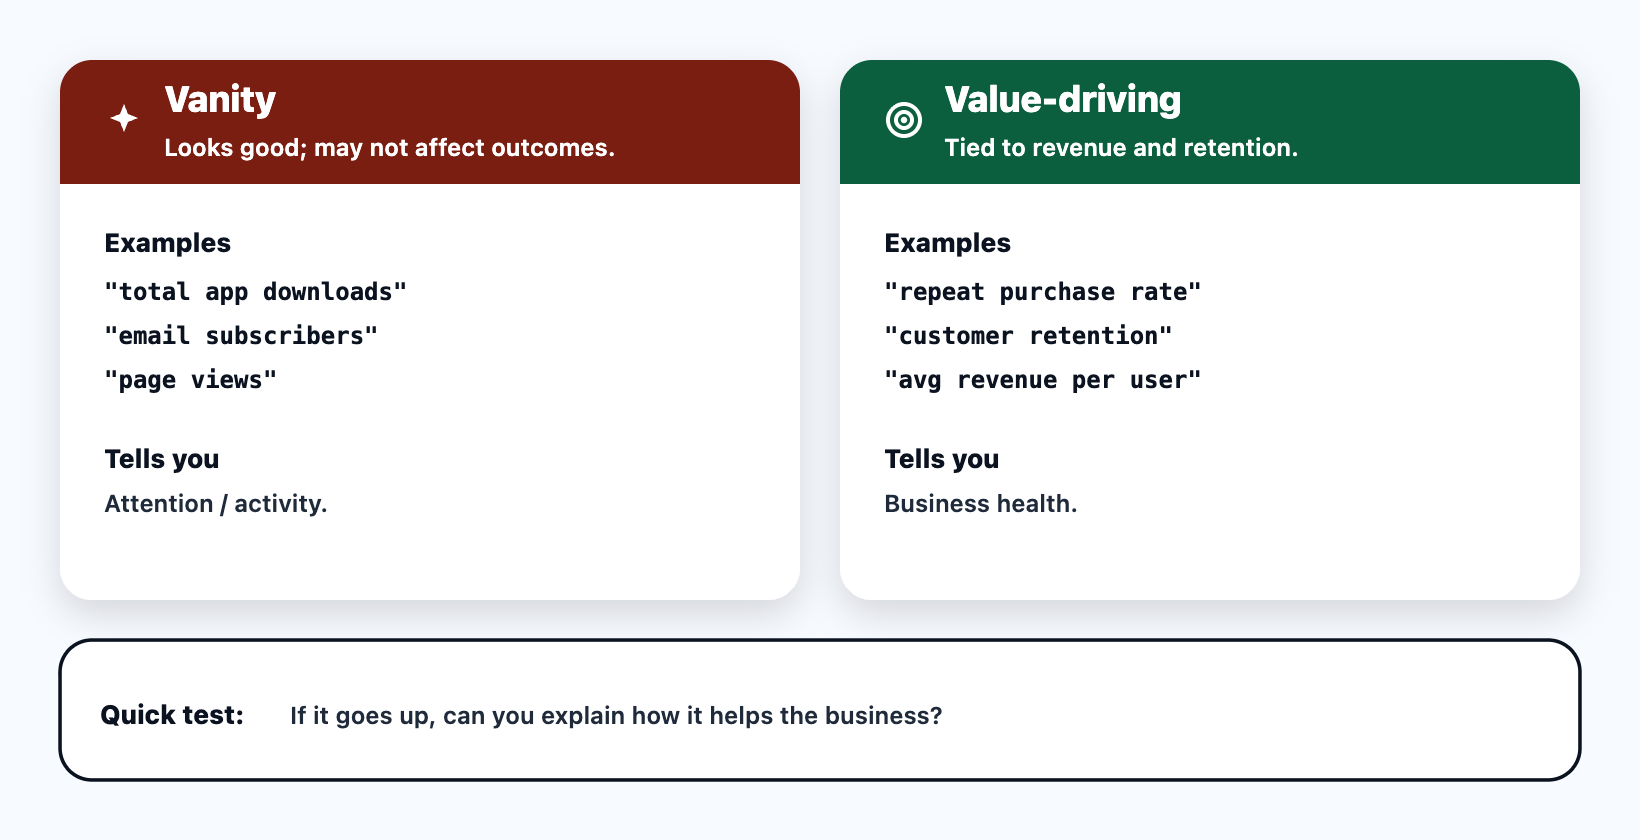This screenshot has width=1640, height=840.
Task: Click the "Business health." text
Action: (x=980, y=504)
